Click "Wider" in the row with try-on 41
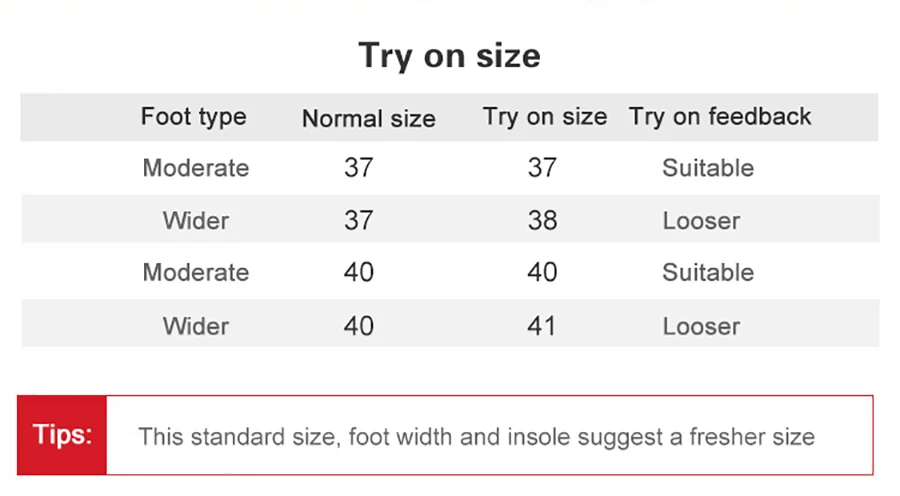900x496 pixels. pyautogui.click(x=195, y=326)
